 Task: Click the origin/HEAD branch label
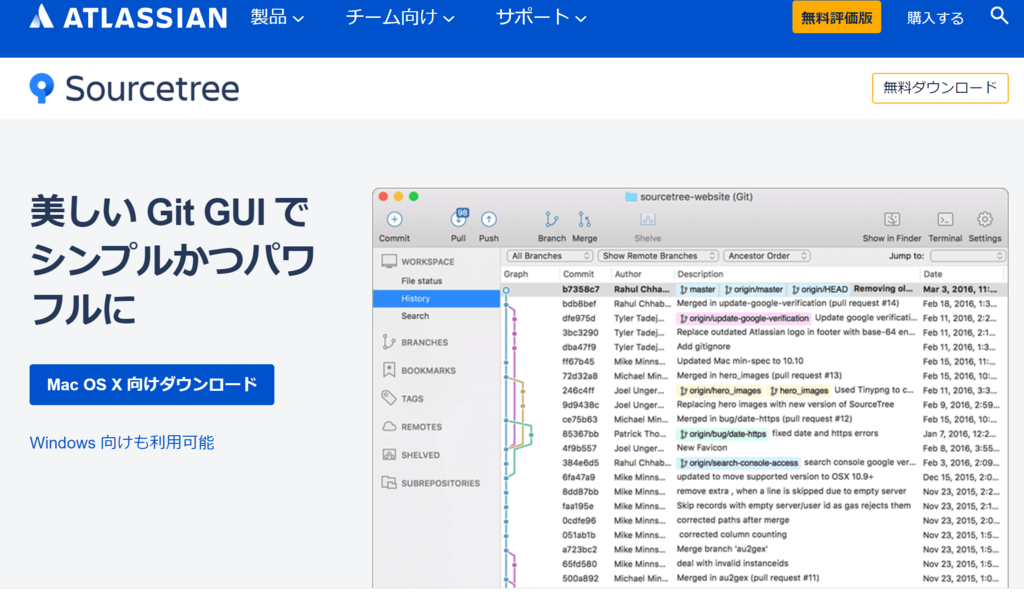click(820, 289)
